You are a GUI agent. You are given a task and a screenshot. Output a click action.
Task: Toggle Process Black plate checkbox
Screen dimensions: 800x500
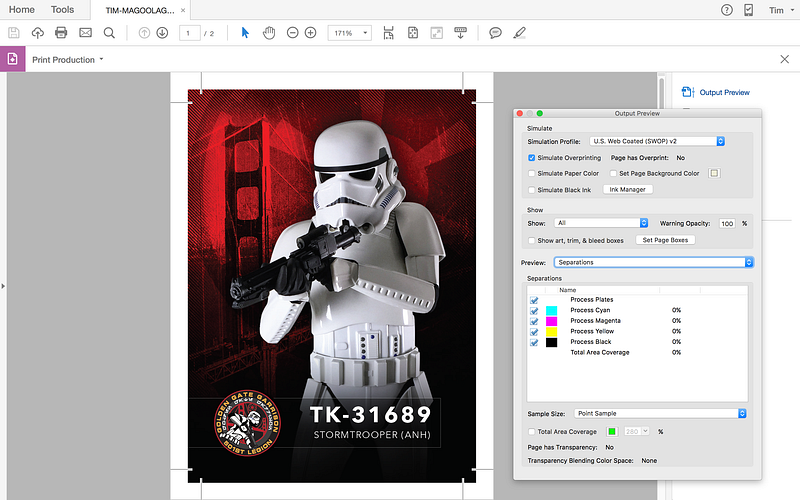pos(534,342)
